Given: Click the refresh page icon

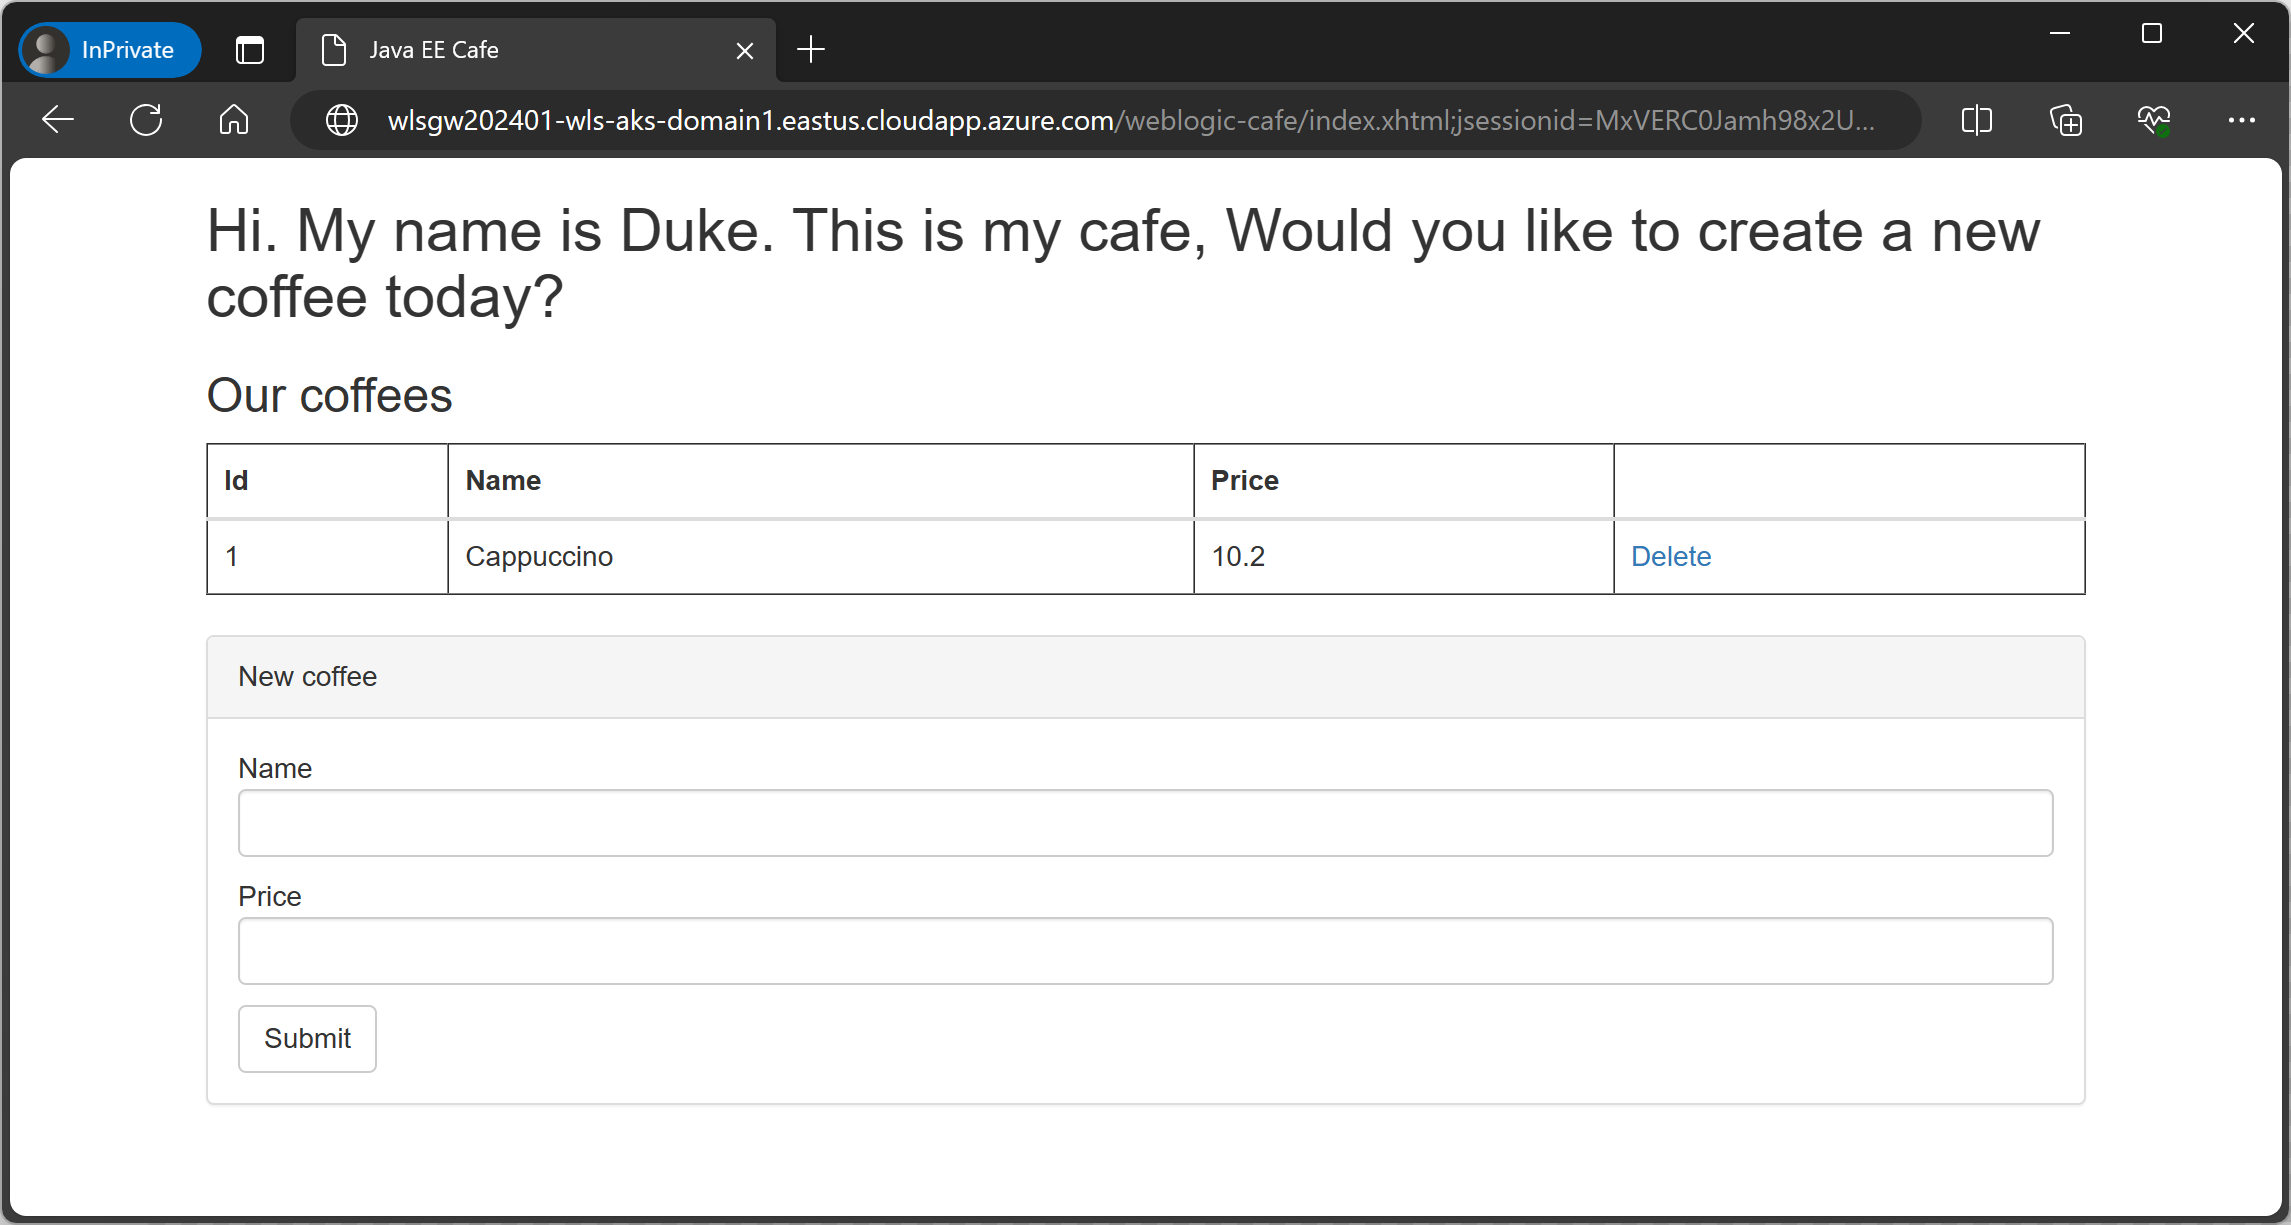Looking at the screenshot, I should tap(145, 121).
